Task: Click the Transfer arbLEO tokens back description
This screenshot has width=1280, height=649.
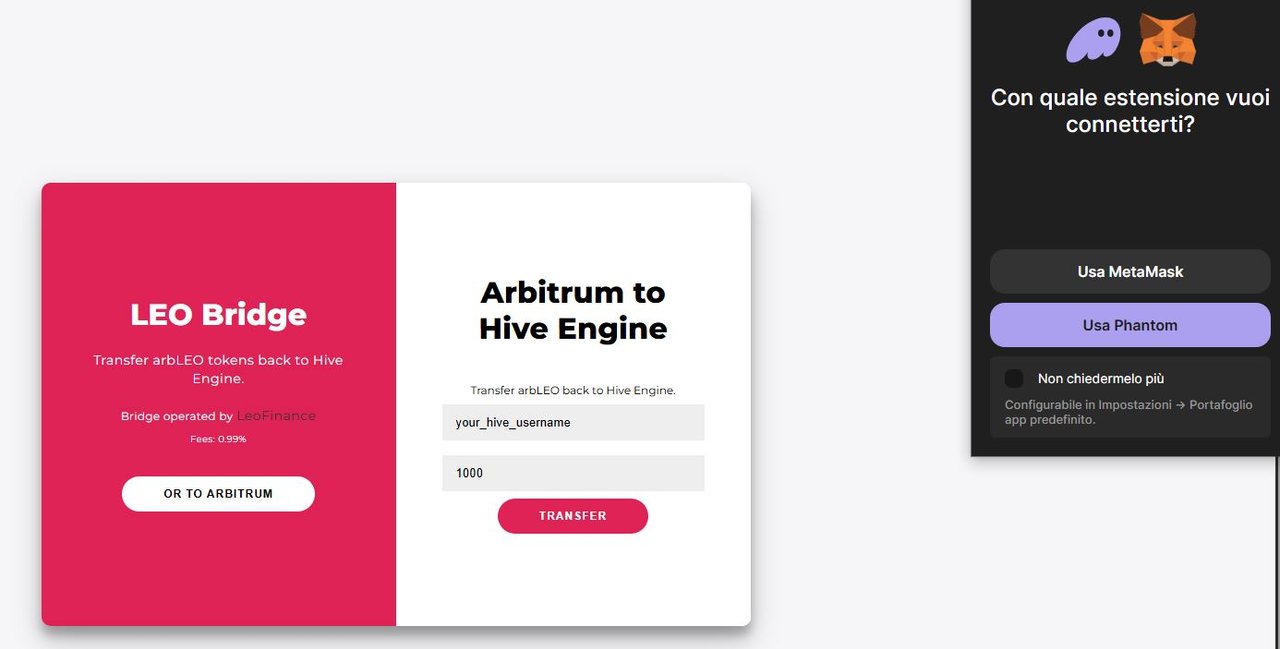Action: [218, 369]
